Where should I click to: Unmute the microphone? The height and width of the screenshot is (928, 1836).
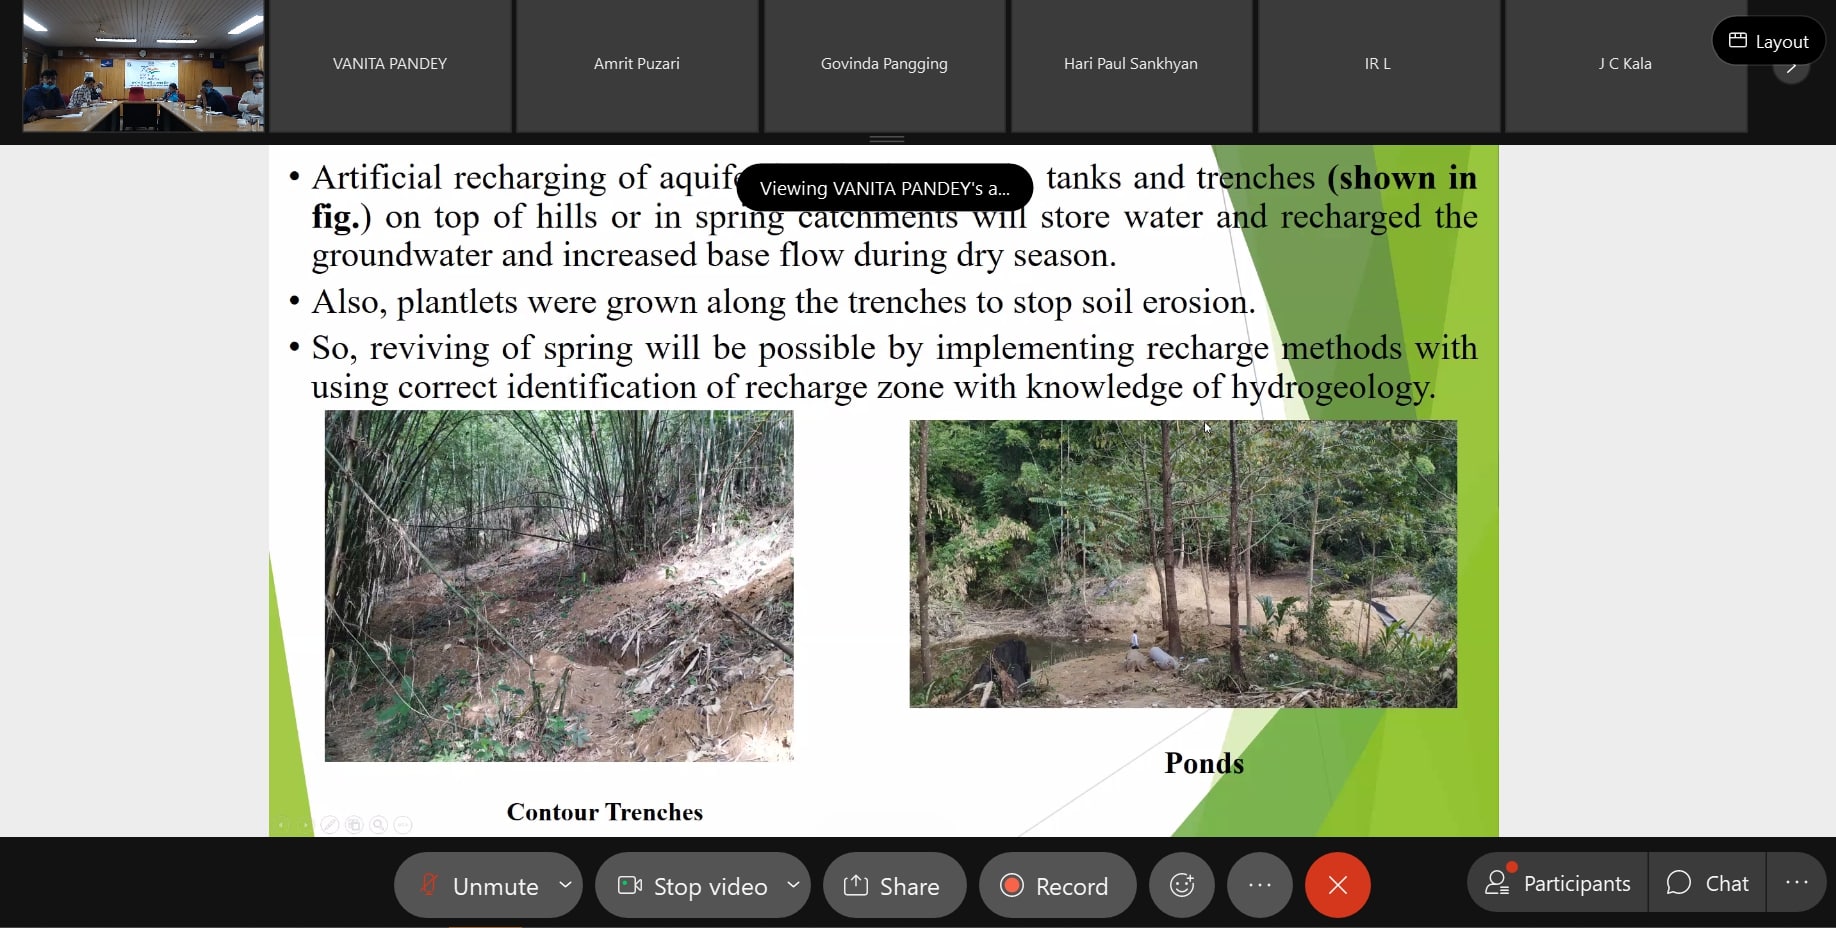pos(480,886)
